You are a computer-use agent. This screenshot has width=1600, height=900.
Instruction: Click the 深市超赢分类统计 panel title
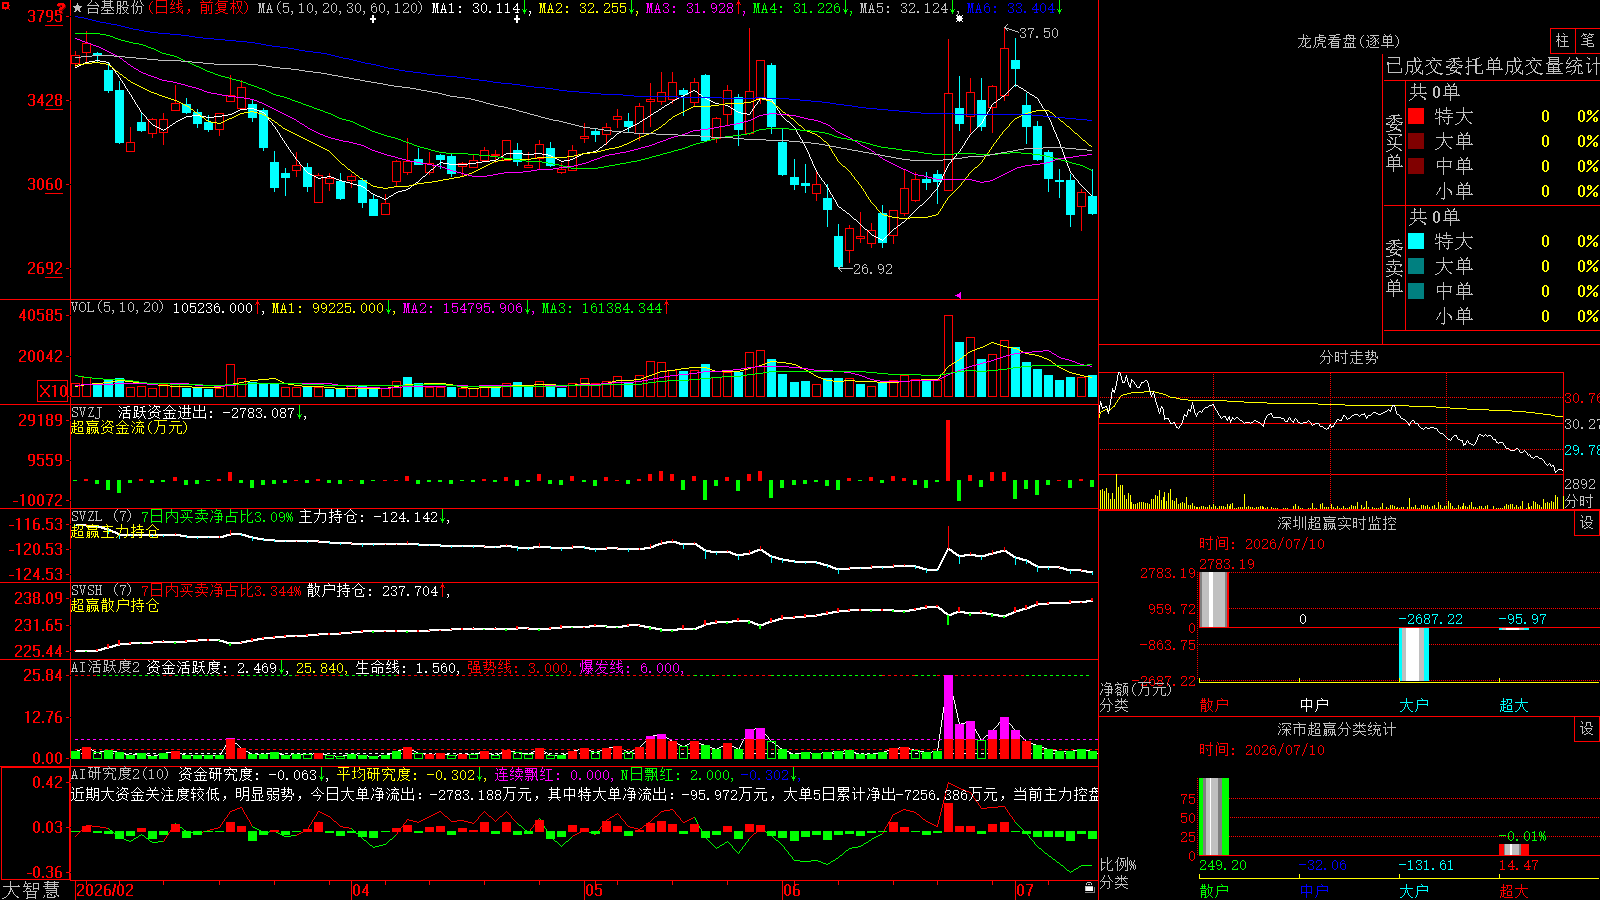(x=1337, y=729)
